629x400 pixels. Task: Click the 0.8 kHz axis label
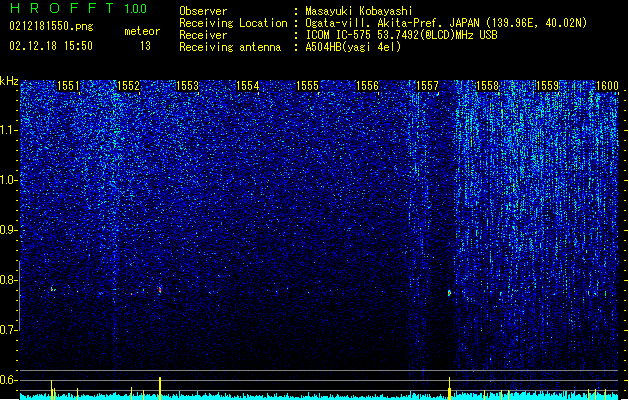point(9,280)
